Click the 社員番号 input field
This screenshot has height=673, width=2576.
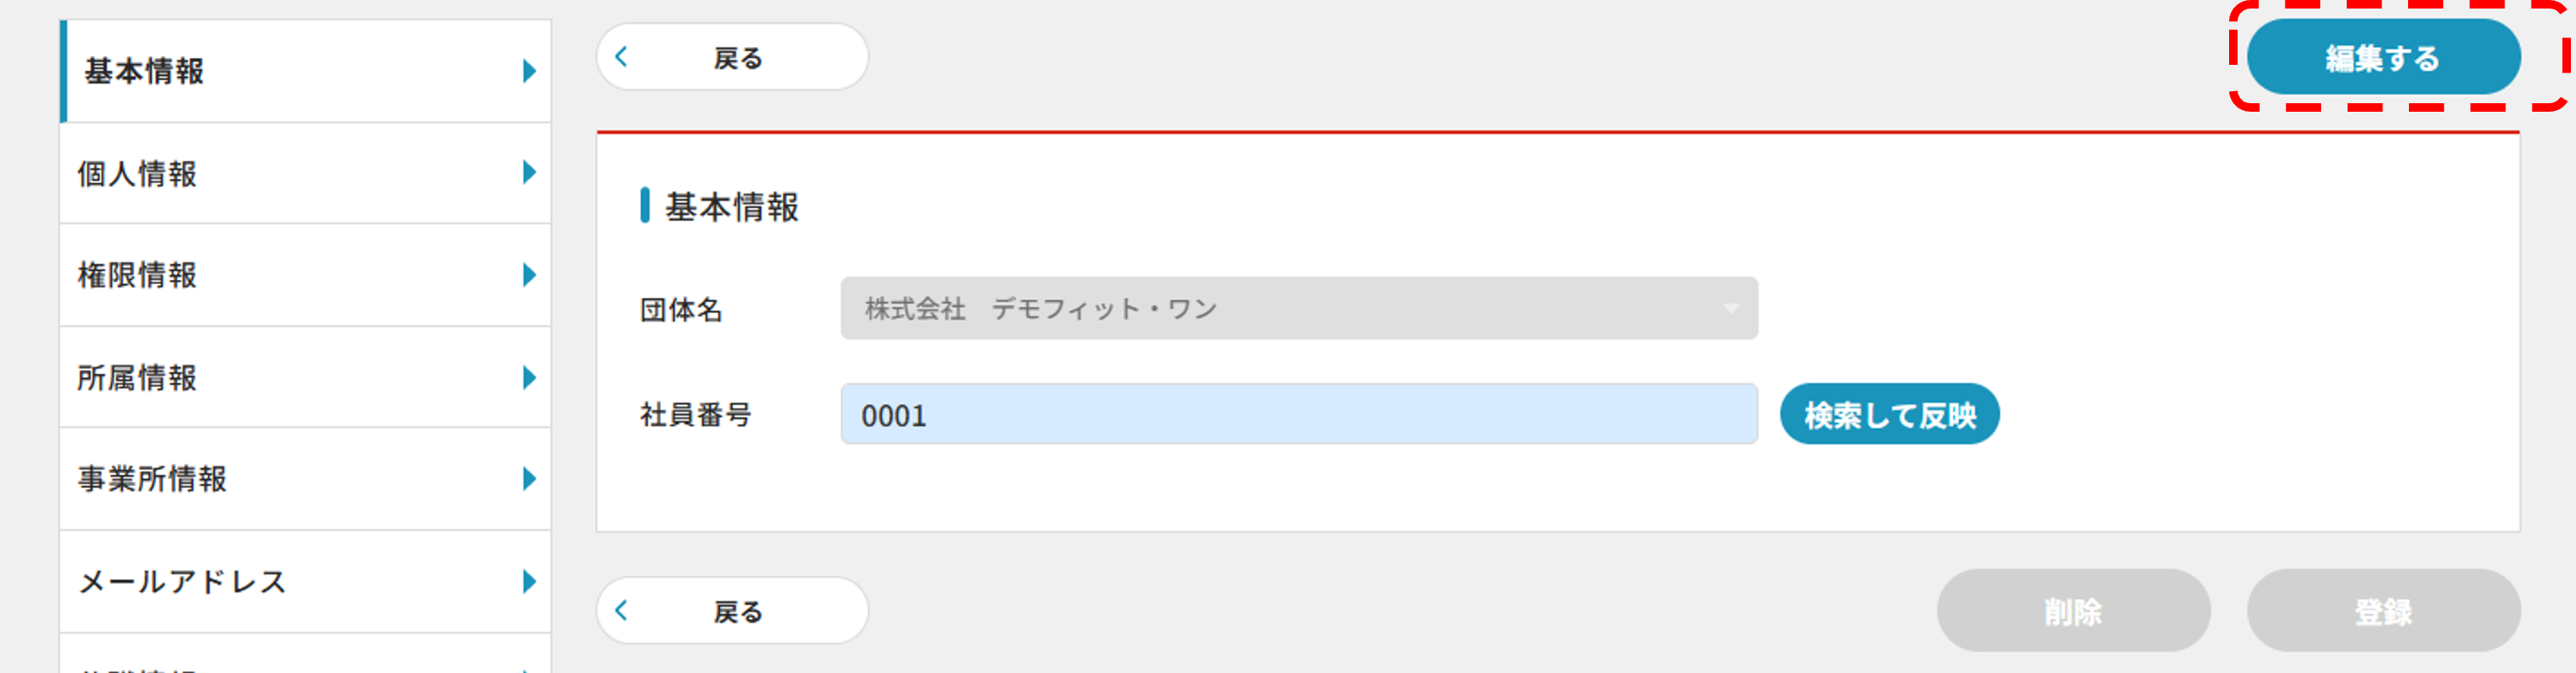pyautogui.click(x=1298, y=415)
